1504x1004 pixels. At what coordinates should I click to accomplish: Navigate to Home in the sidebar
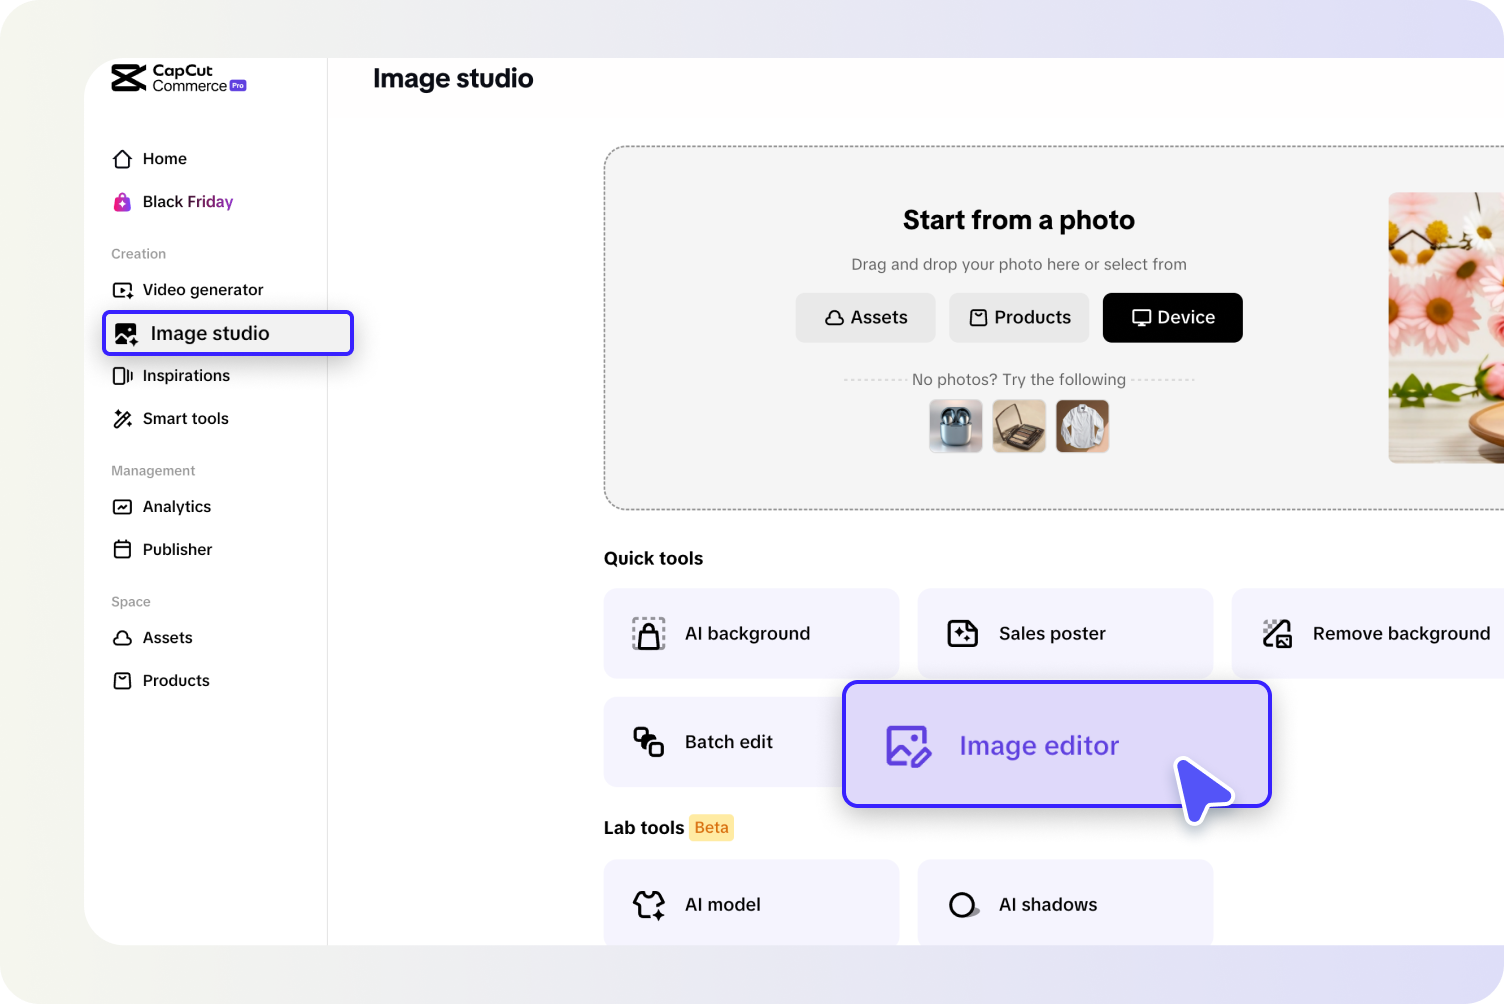(x=164, y=158)
